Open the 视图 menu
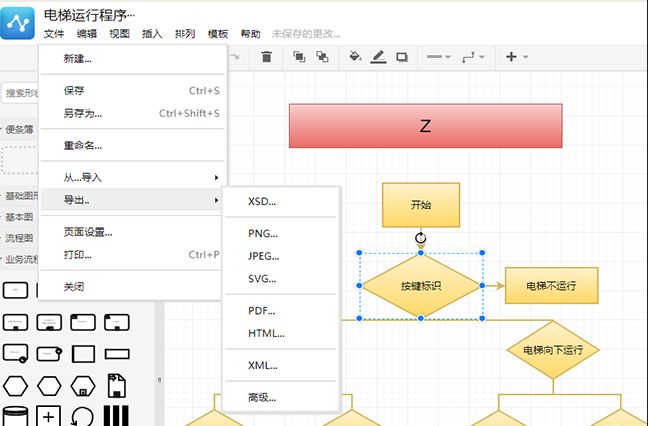 (119, 34)
